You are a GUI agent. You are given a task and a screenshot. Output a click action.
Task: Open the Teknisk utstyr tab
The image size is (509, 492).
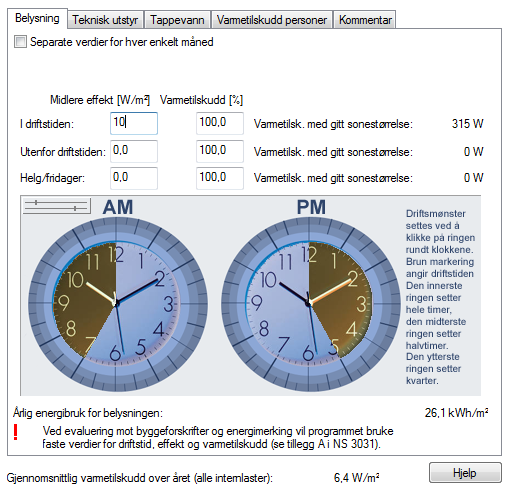(x=105, y=20)
